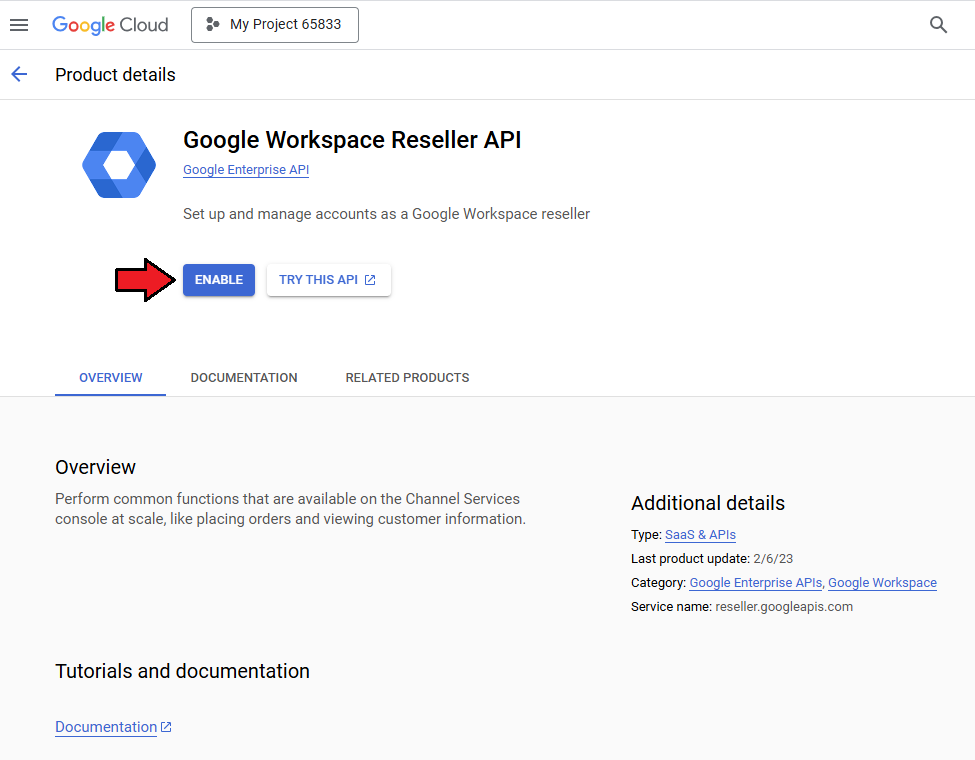975x760 pixels.
Task: Click the Google Workspace hexagon logo
Action: 119,165
